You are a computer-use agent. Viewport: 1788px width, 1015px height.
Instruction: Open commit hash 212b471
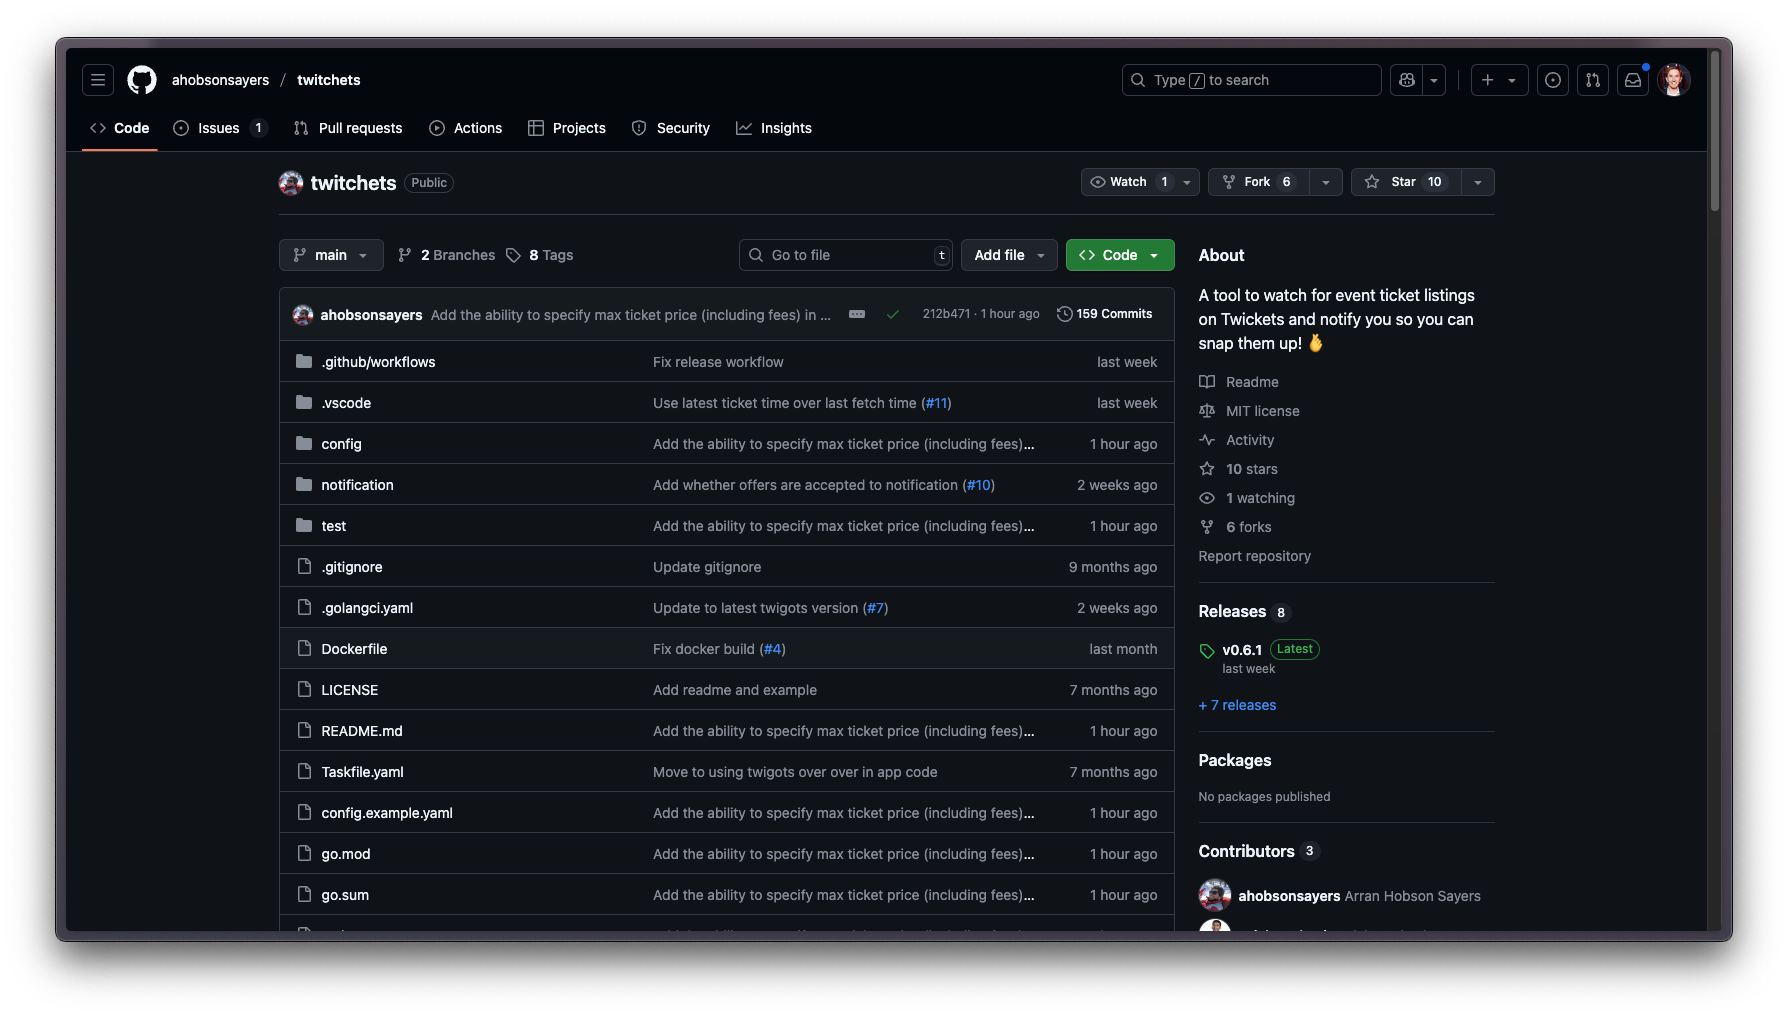click(946, 314)
